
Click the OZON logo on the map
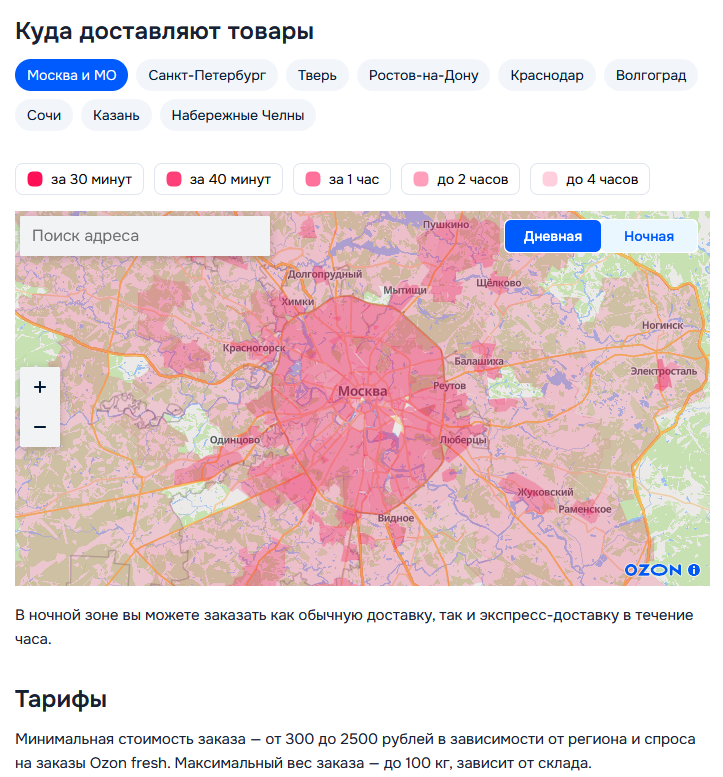point(653,570)
